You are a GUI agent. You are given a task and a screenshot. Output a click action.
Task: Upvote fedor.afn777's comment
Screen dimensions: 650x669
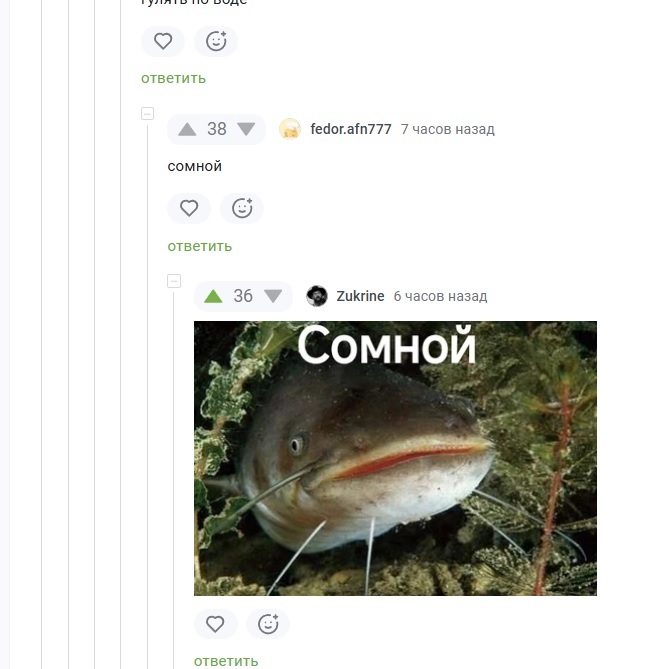[187, 129]
